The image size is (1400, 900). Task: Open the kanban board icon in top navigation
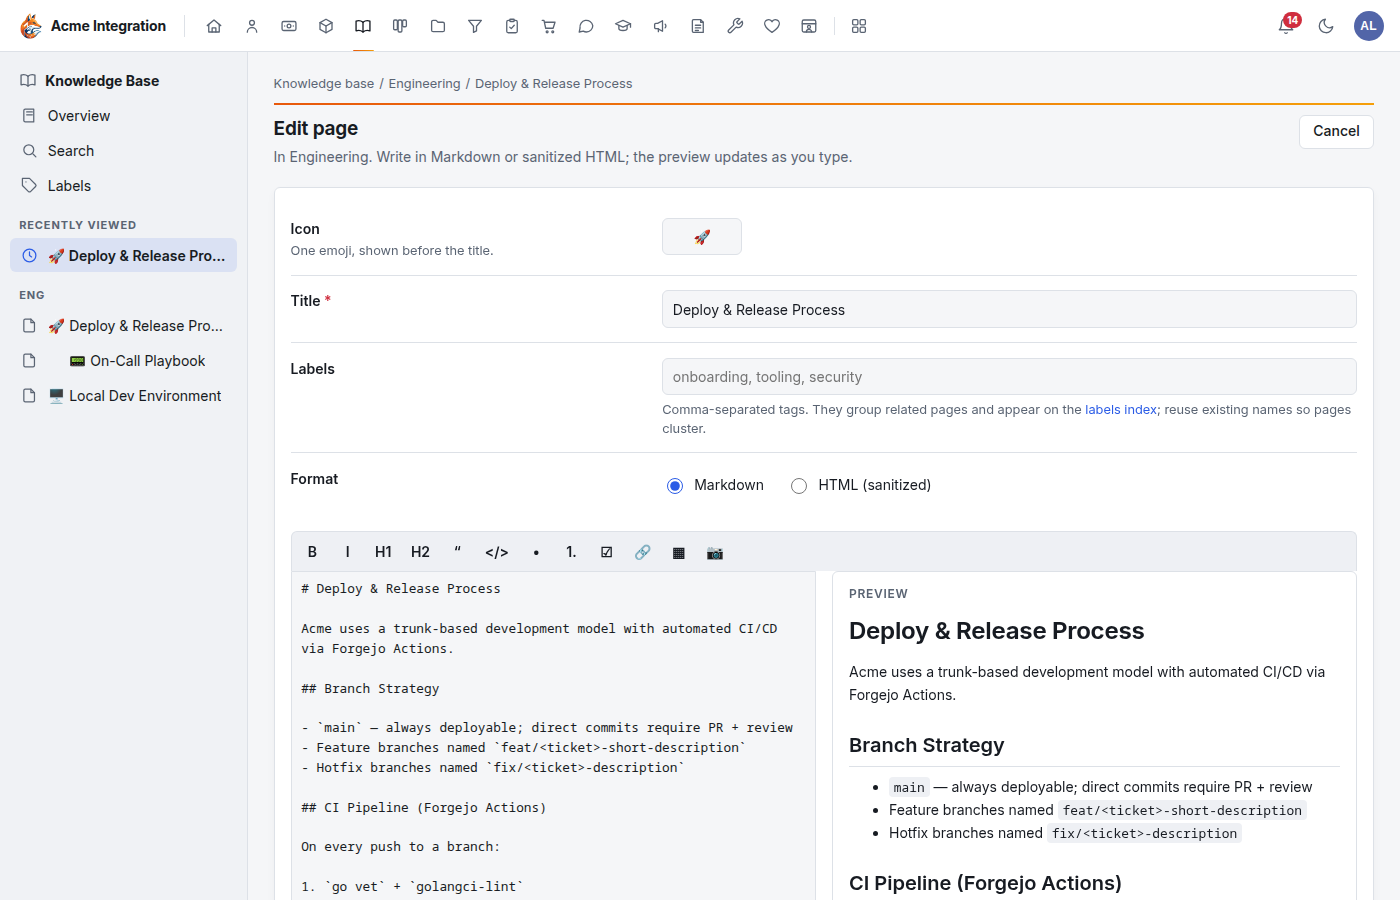tap(400, 26)
